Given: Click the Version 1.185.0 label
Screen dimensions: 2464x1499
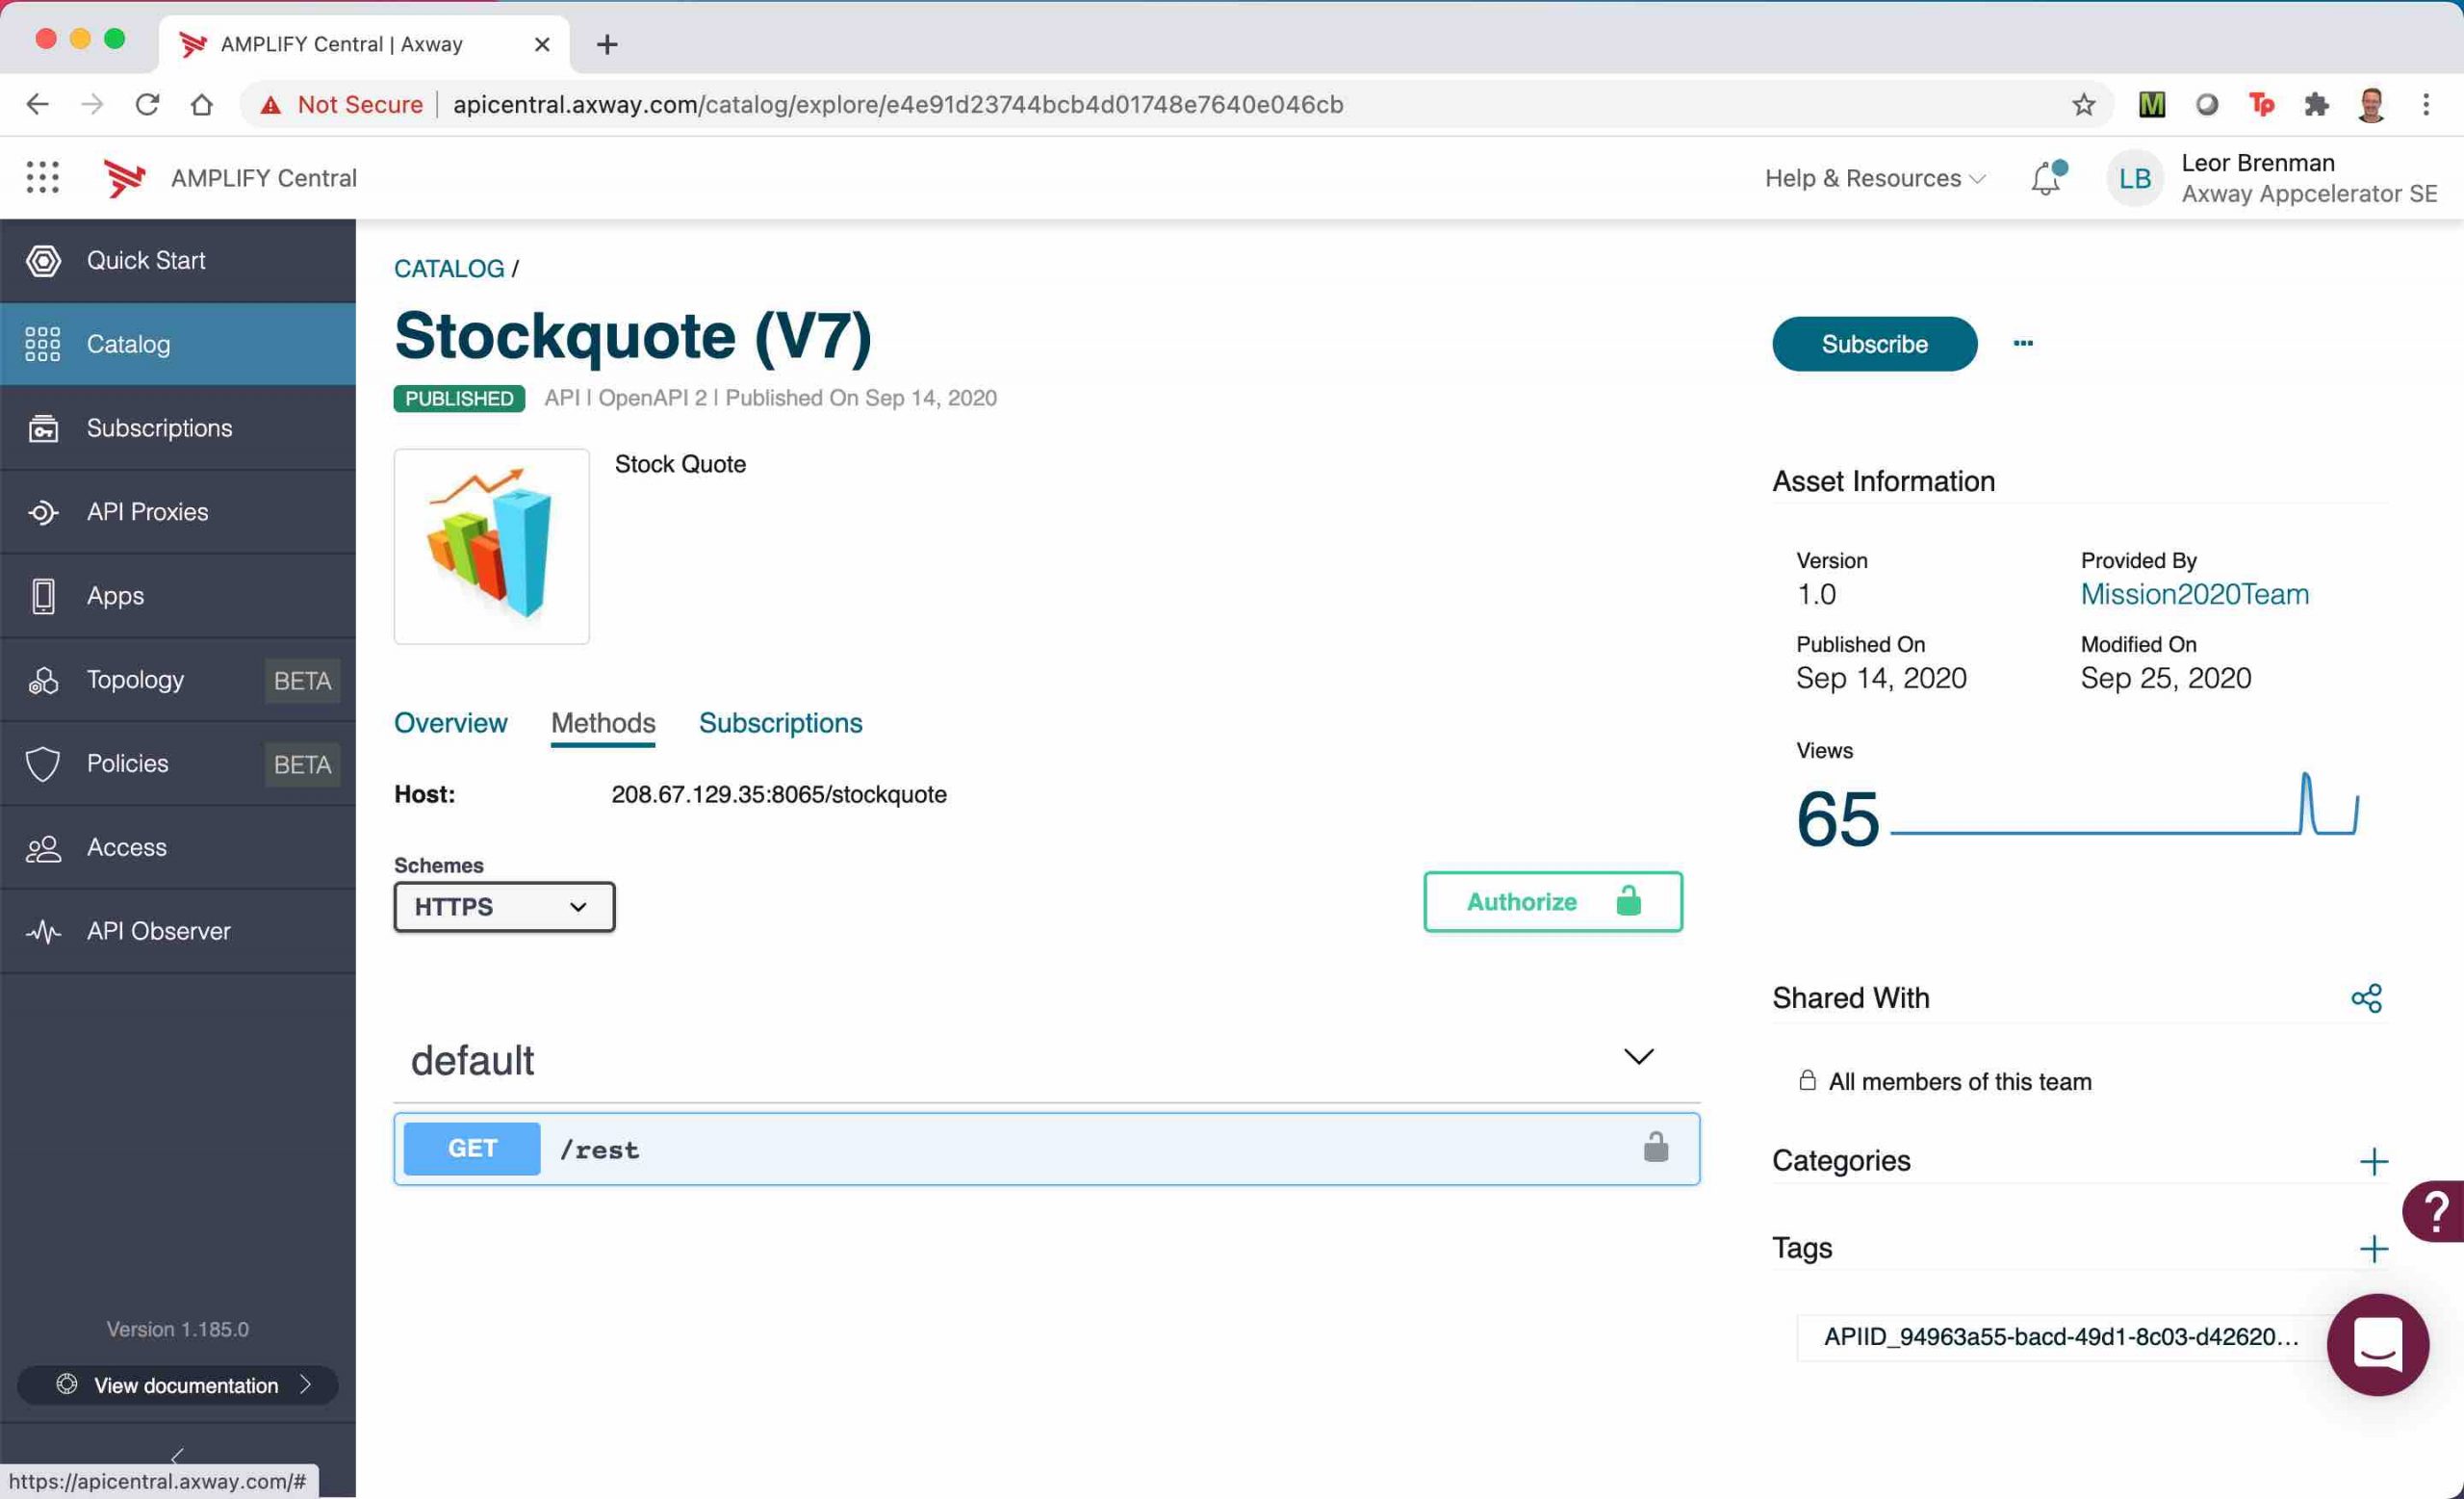Looking at the screenshot, I should 177,1329.
